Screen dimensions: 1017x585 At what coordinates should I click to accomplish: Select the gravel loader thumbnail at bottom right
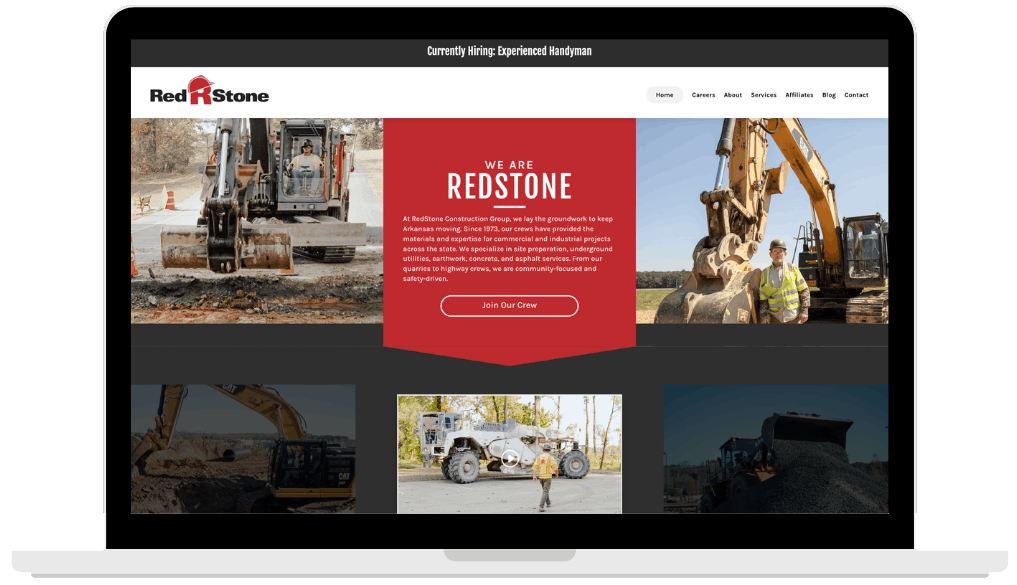(x=776, y=449)
